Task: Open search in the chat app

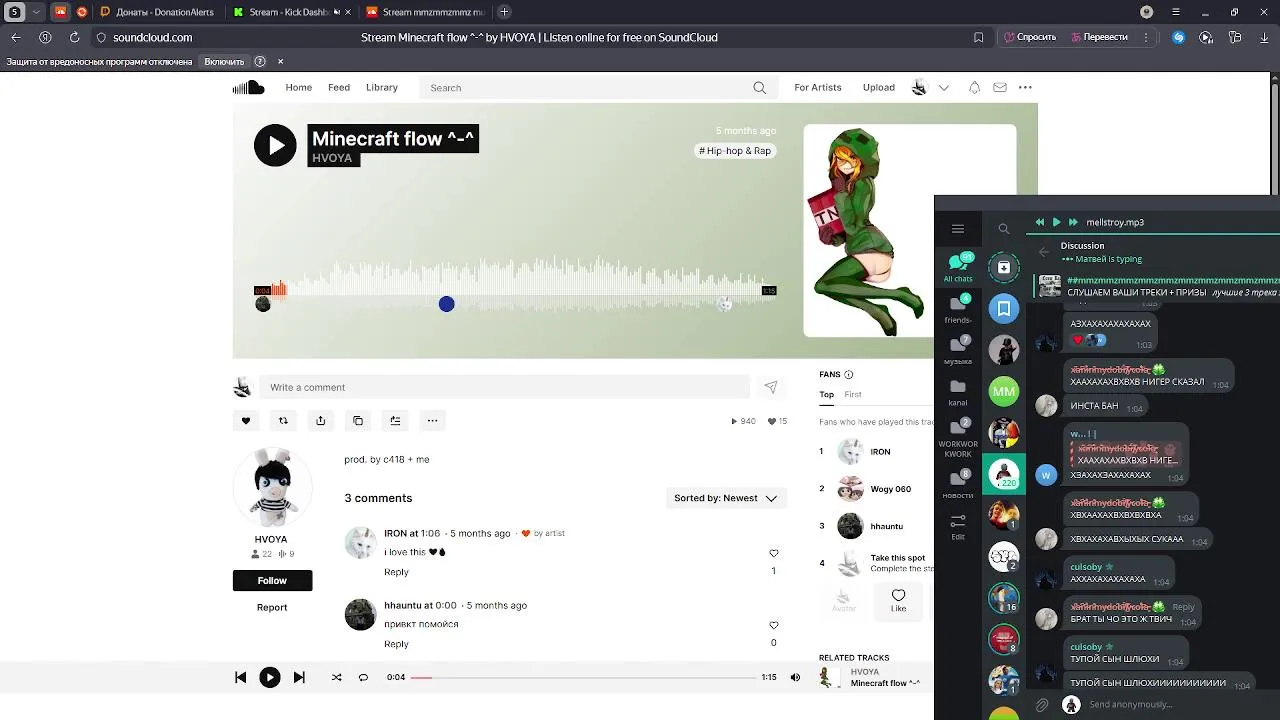Action: point(1004,229)
